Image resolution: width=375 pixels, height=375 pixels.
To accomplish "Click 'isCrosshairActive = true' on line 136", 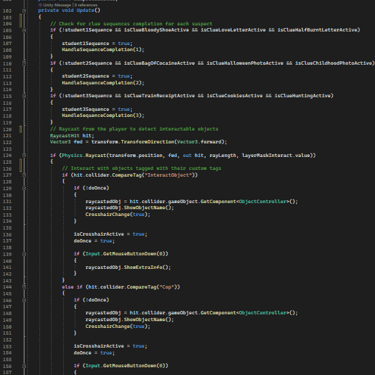I will pyautogui.click(x=109, y=234).
